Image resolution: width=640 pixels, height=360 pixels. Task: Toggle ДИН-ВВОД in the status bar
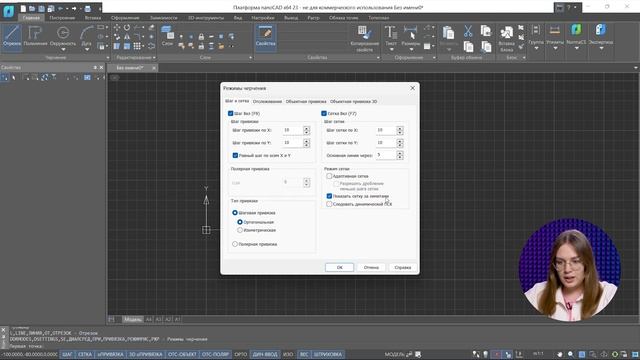tap(265, 354)
